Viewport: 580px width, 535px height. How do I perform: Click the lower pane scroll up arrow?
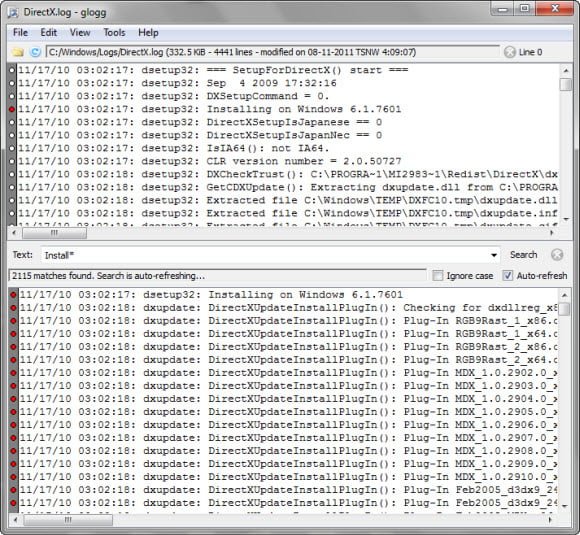(564, 295)
